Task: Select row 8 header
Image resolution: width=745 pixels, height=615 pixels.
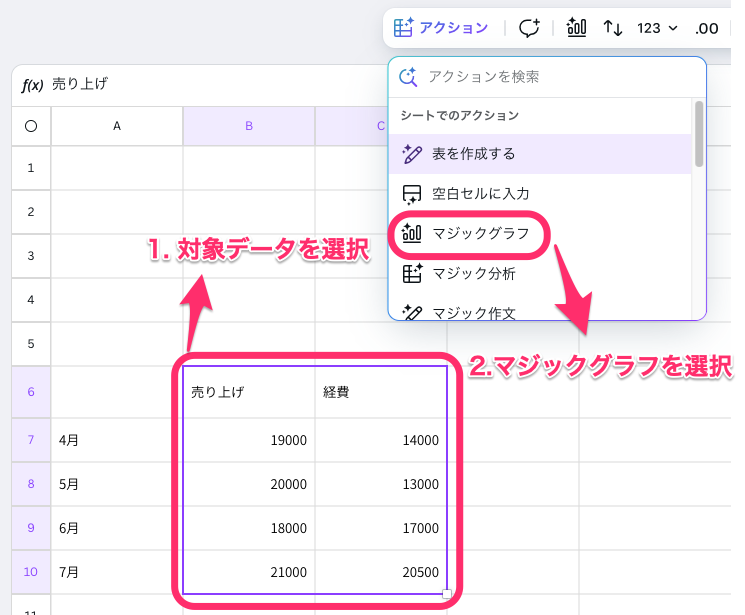Action: pyautogui.click(x=31, y=484)
